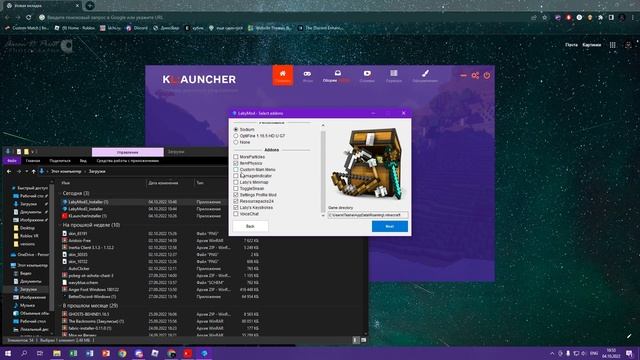The height and width of the screenshot is (360, 640).
Task: Select the OptiFine 1.16.5 HD radio option
Action: tap(236, 136)
